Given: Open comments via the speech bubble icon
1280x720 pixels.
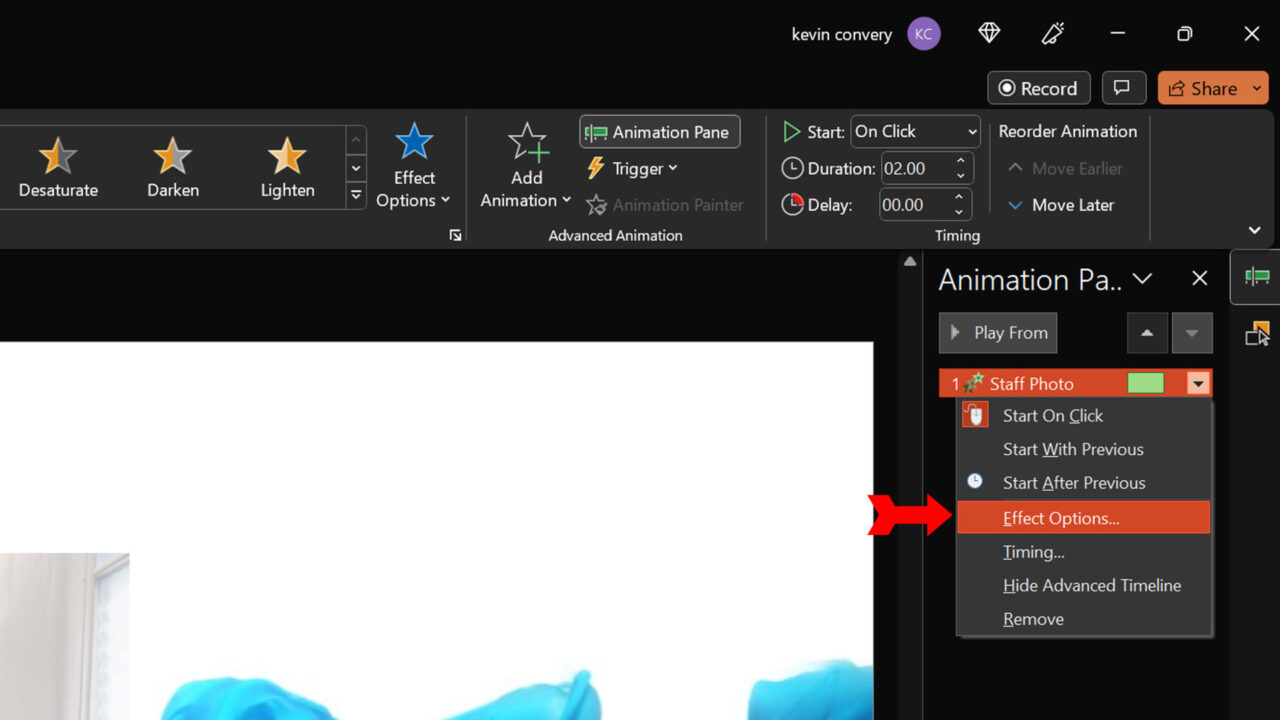Looking at the screenshot, I should tap(1123, 87).
